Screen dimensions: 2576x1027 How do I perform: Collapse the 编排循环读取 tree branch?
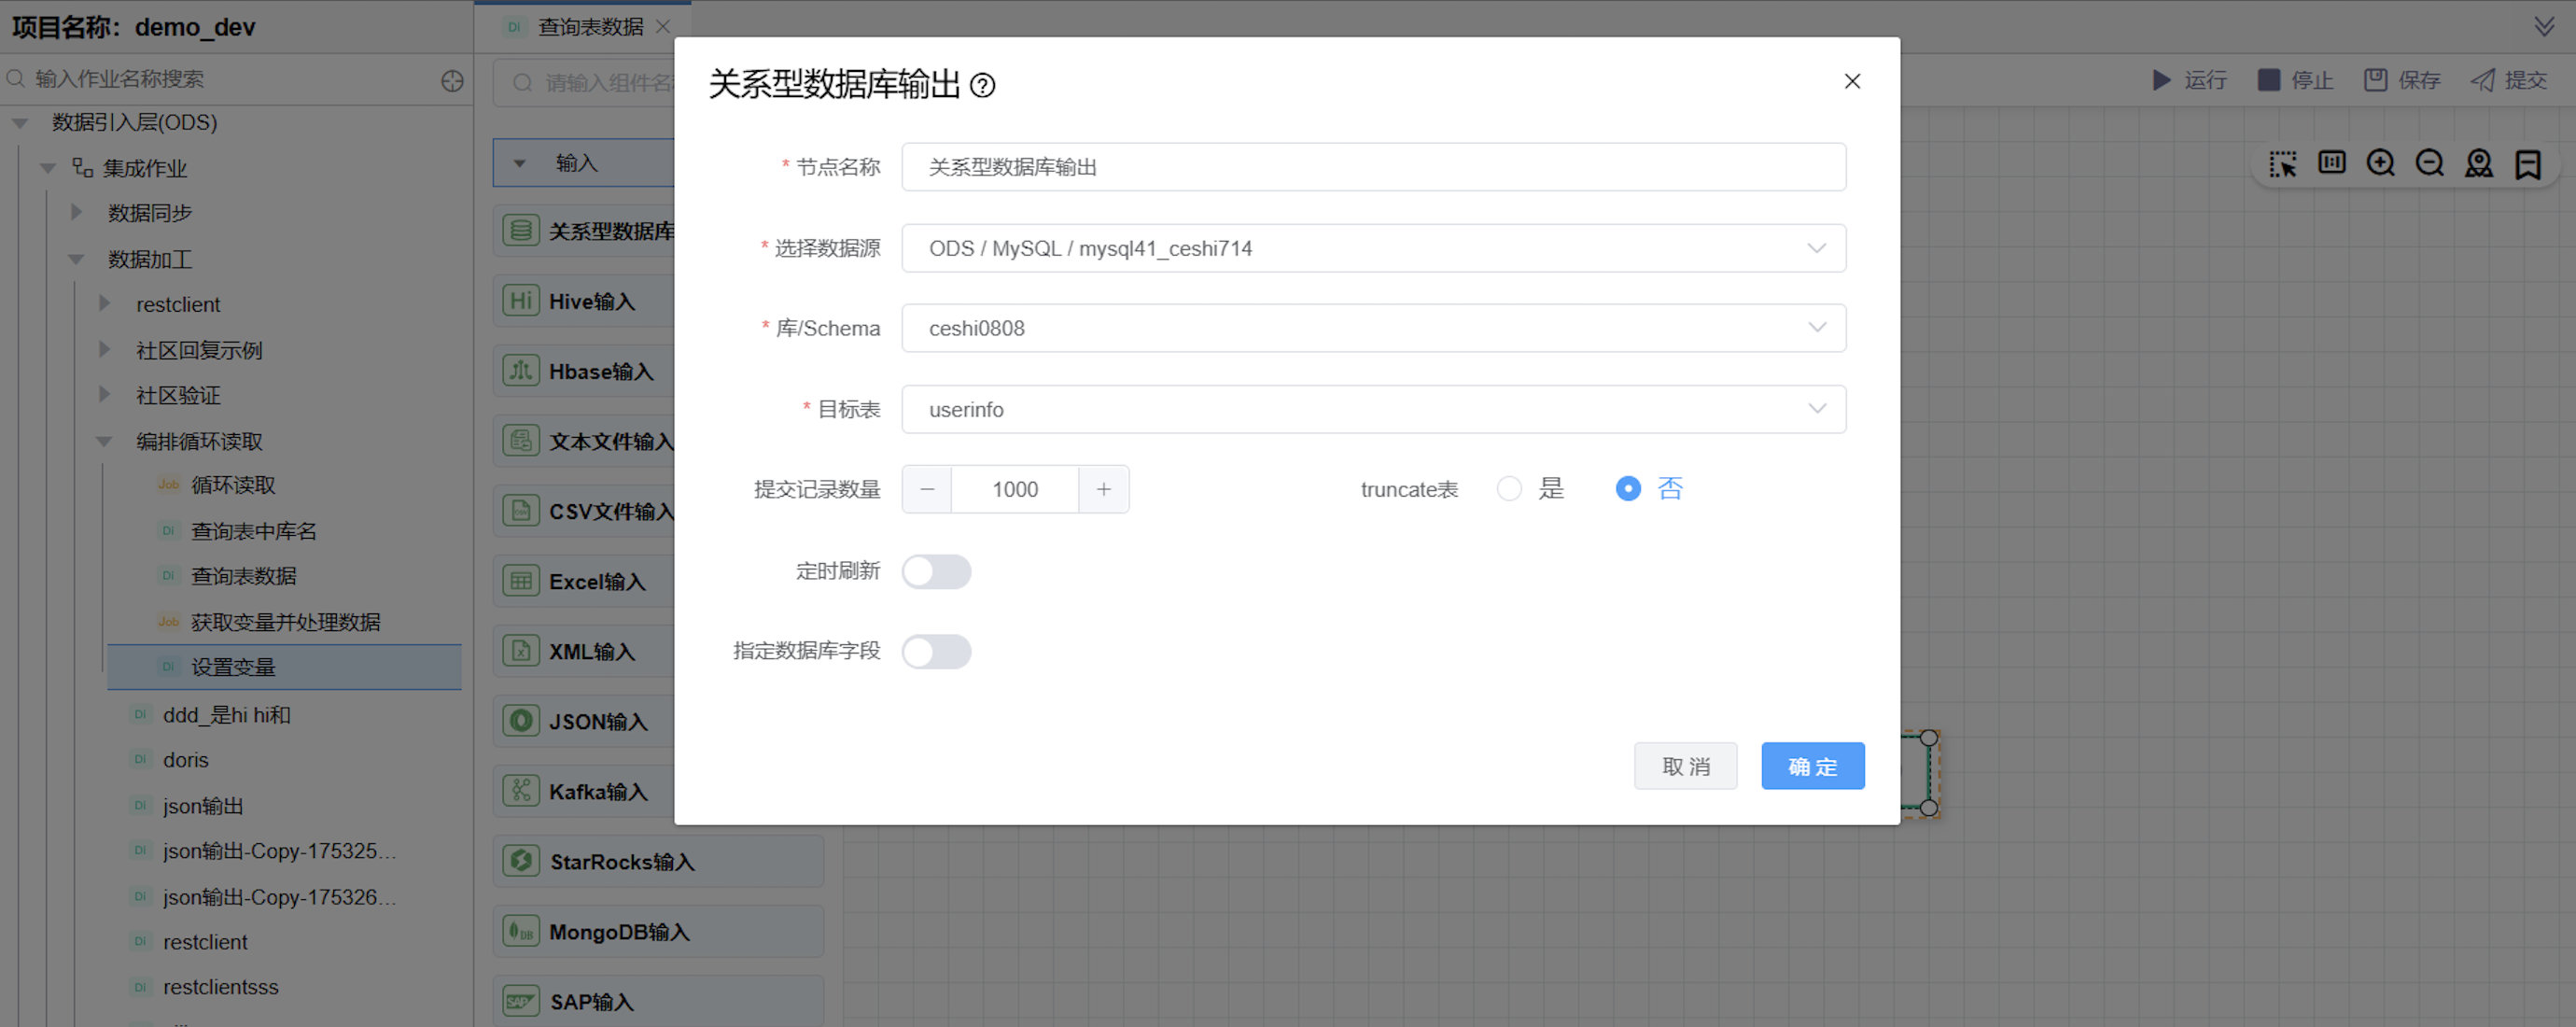[104, 441]
